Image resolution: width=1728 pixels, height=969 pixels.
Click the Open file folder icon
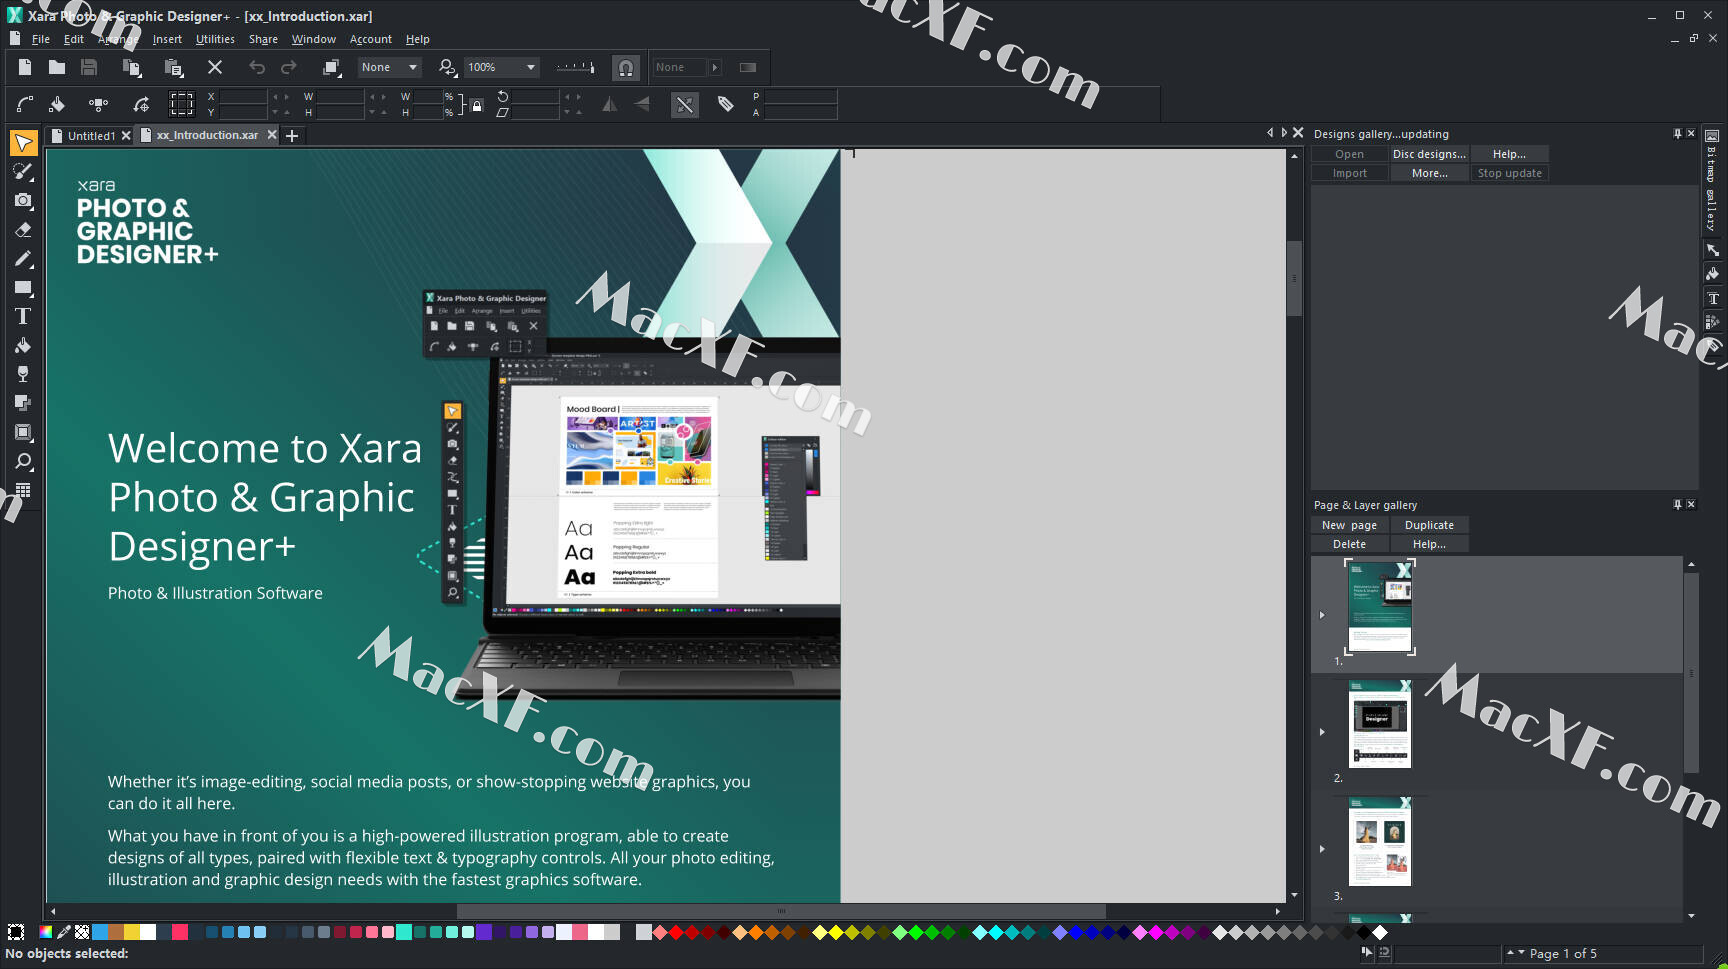pos(57,67)
